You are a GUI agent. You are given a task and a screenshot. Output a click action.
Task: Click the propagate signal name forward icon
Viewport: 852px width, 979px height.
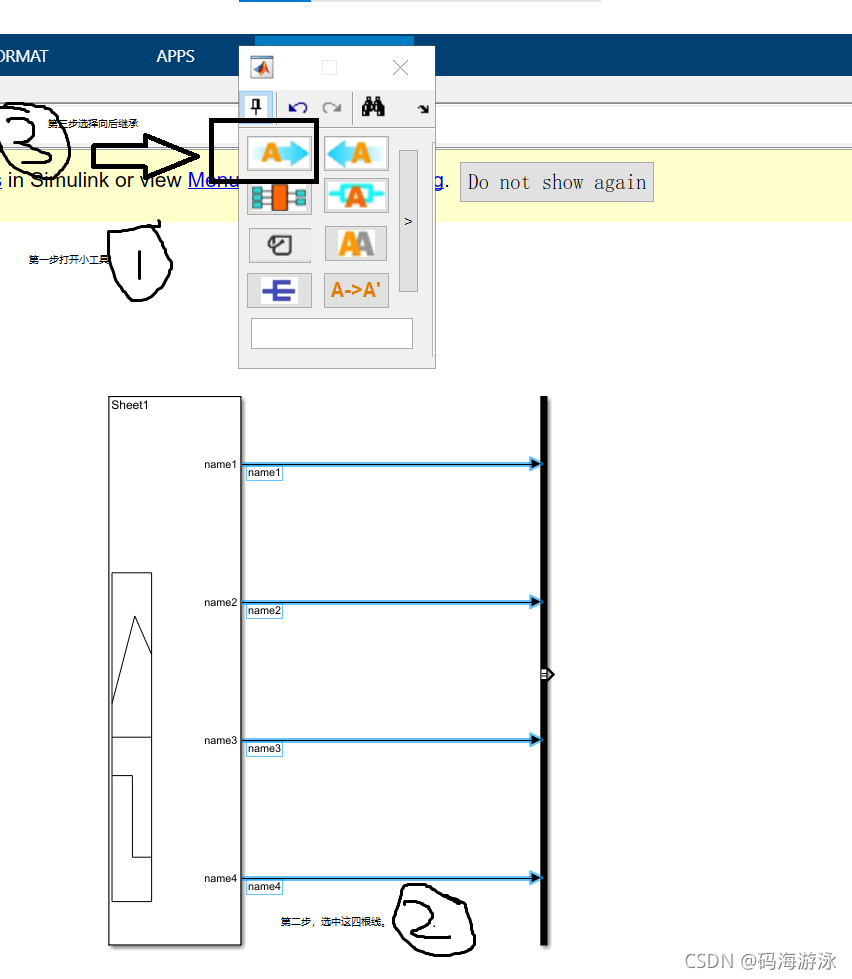pos(279,153)
